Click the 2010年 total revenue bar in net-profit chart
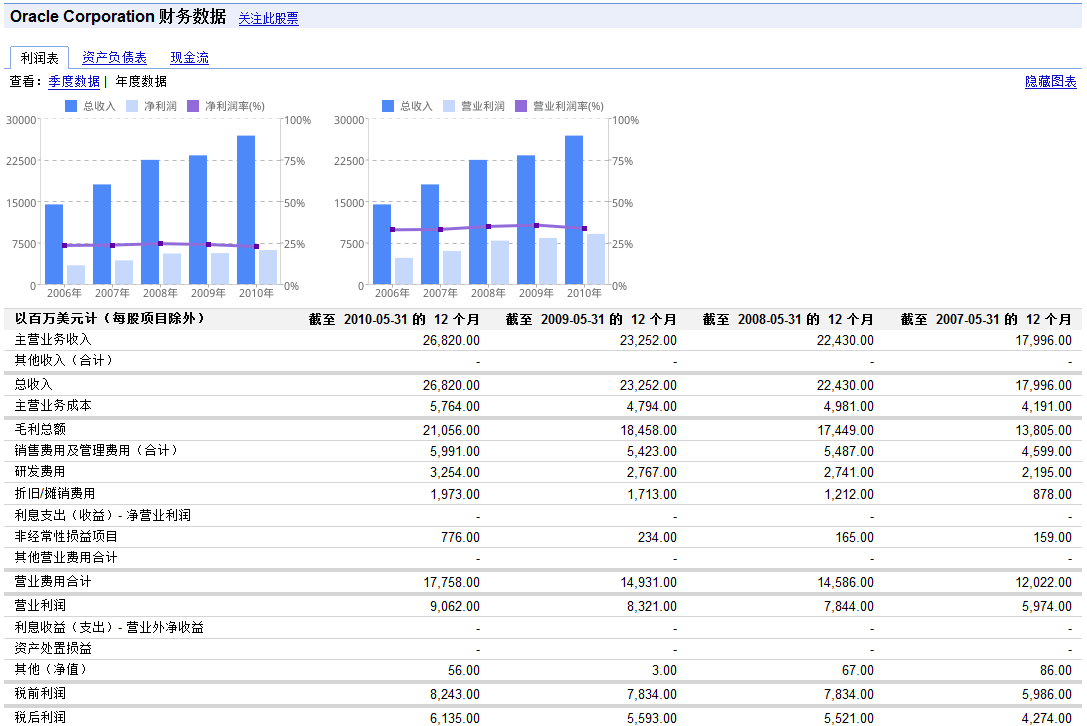Image resolution: width=1087 pixels, height=726 pixels. coord(246,210)
